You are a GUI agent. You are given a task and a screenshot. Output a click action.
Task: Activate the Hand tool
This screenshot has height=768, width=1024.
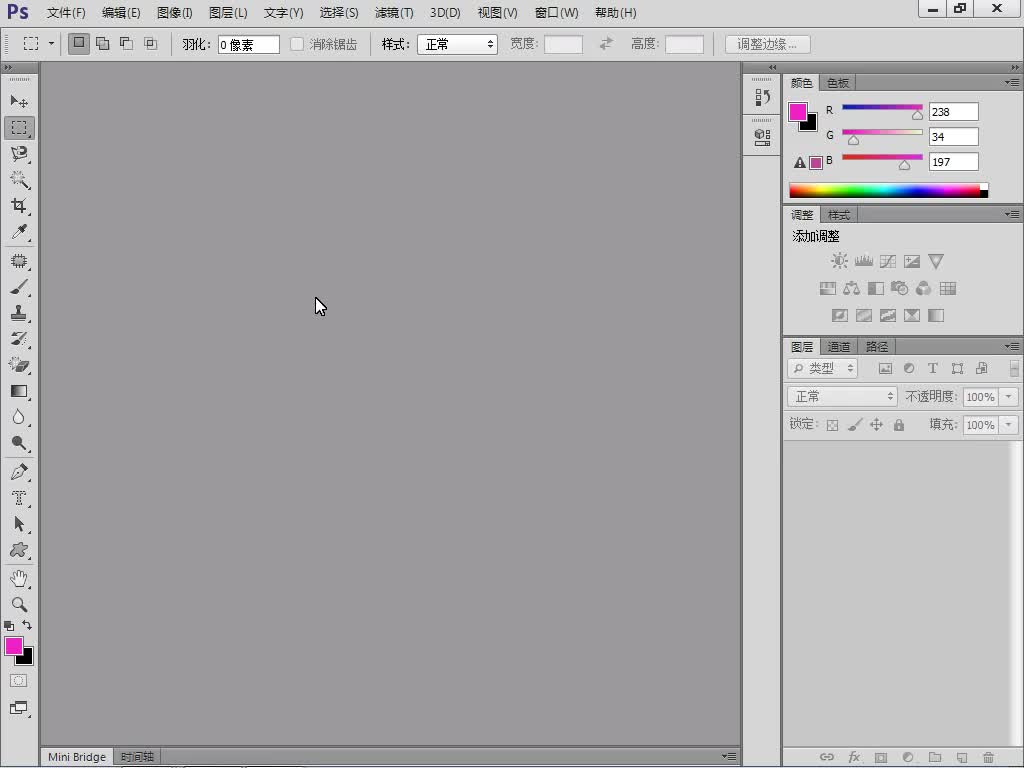click(19, 579)
